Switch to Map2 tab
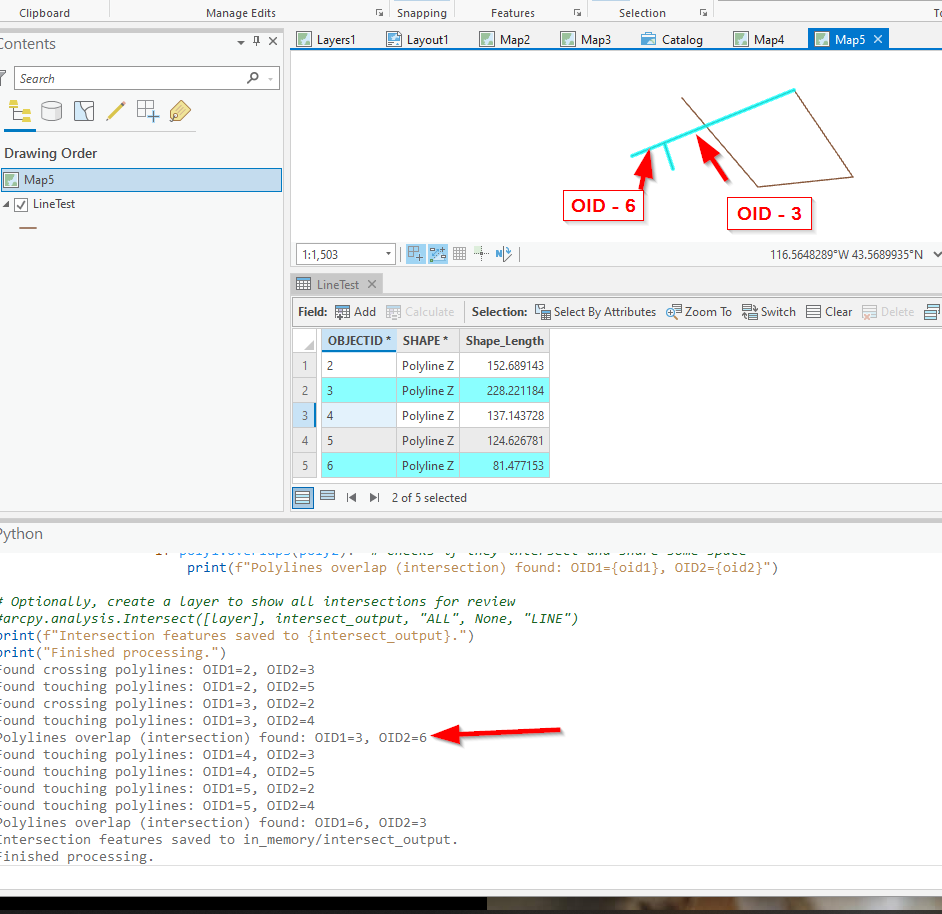 tap(505, 40)
